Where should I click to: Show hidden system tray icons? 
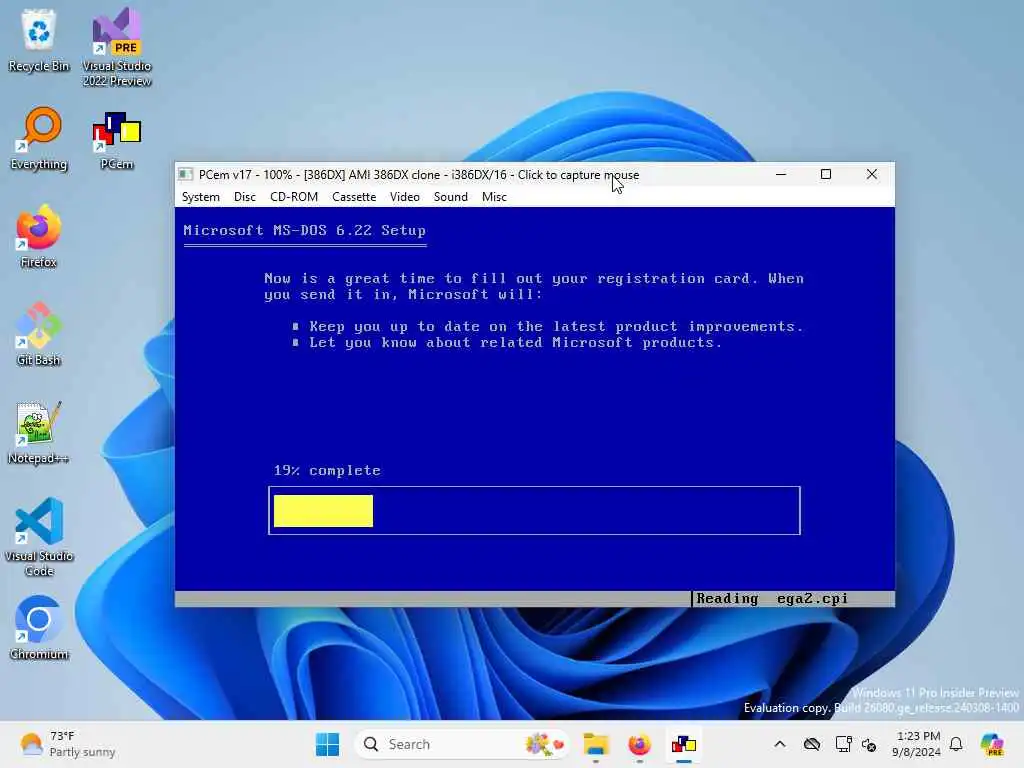point(780,744)
